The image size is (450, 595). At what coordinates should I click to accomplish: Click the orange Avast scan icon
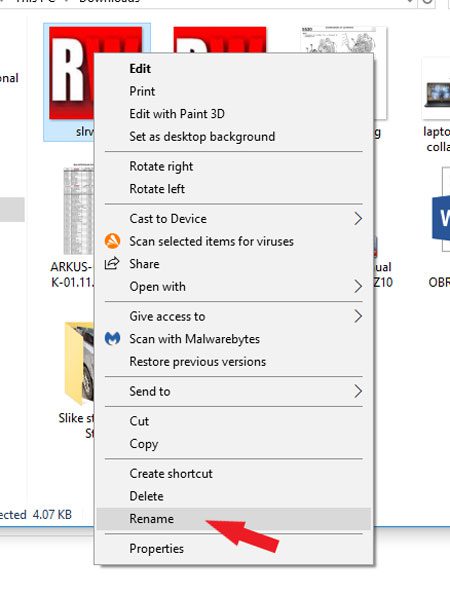112,241
